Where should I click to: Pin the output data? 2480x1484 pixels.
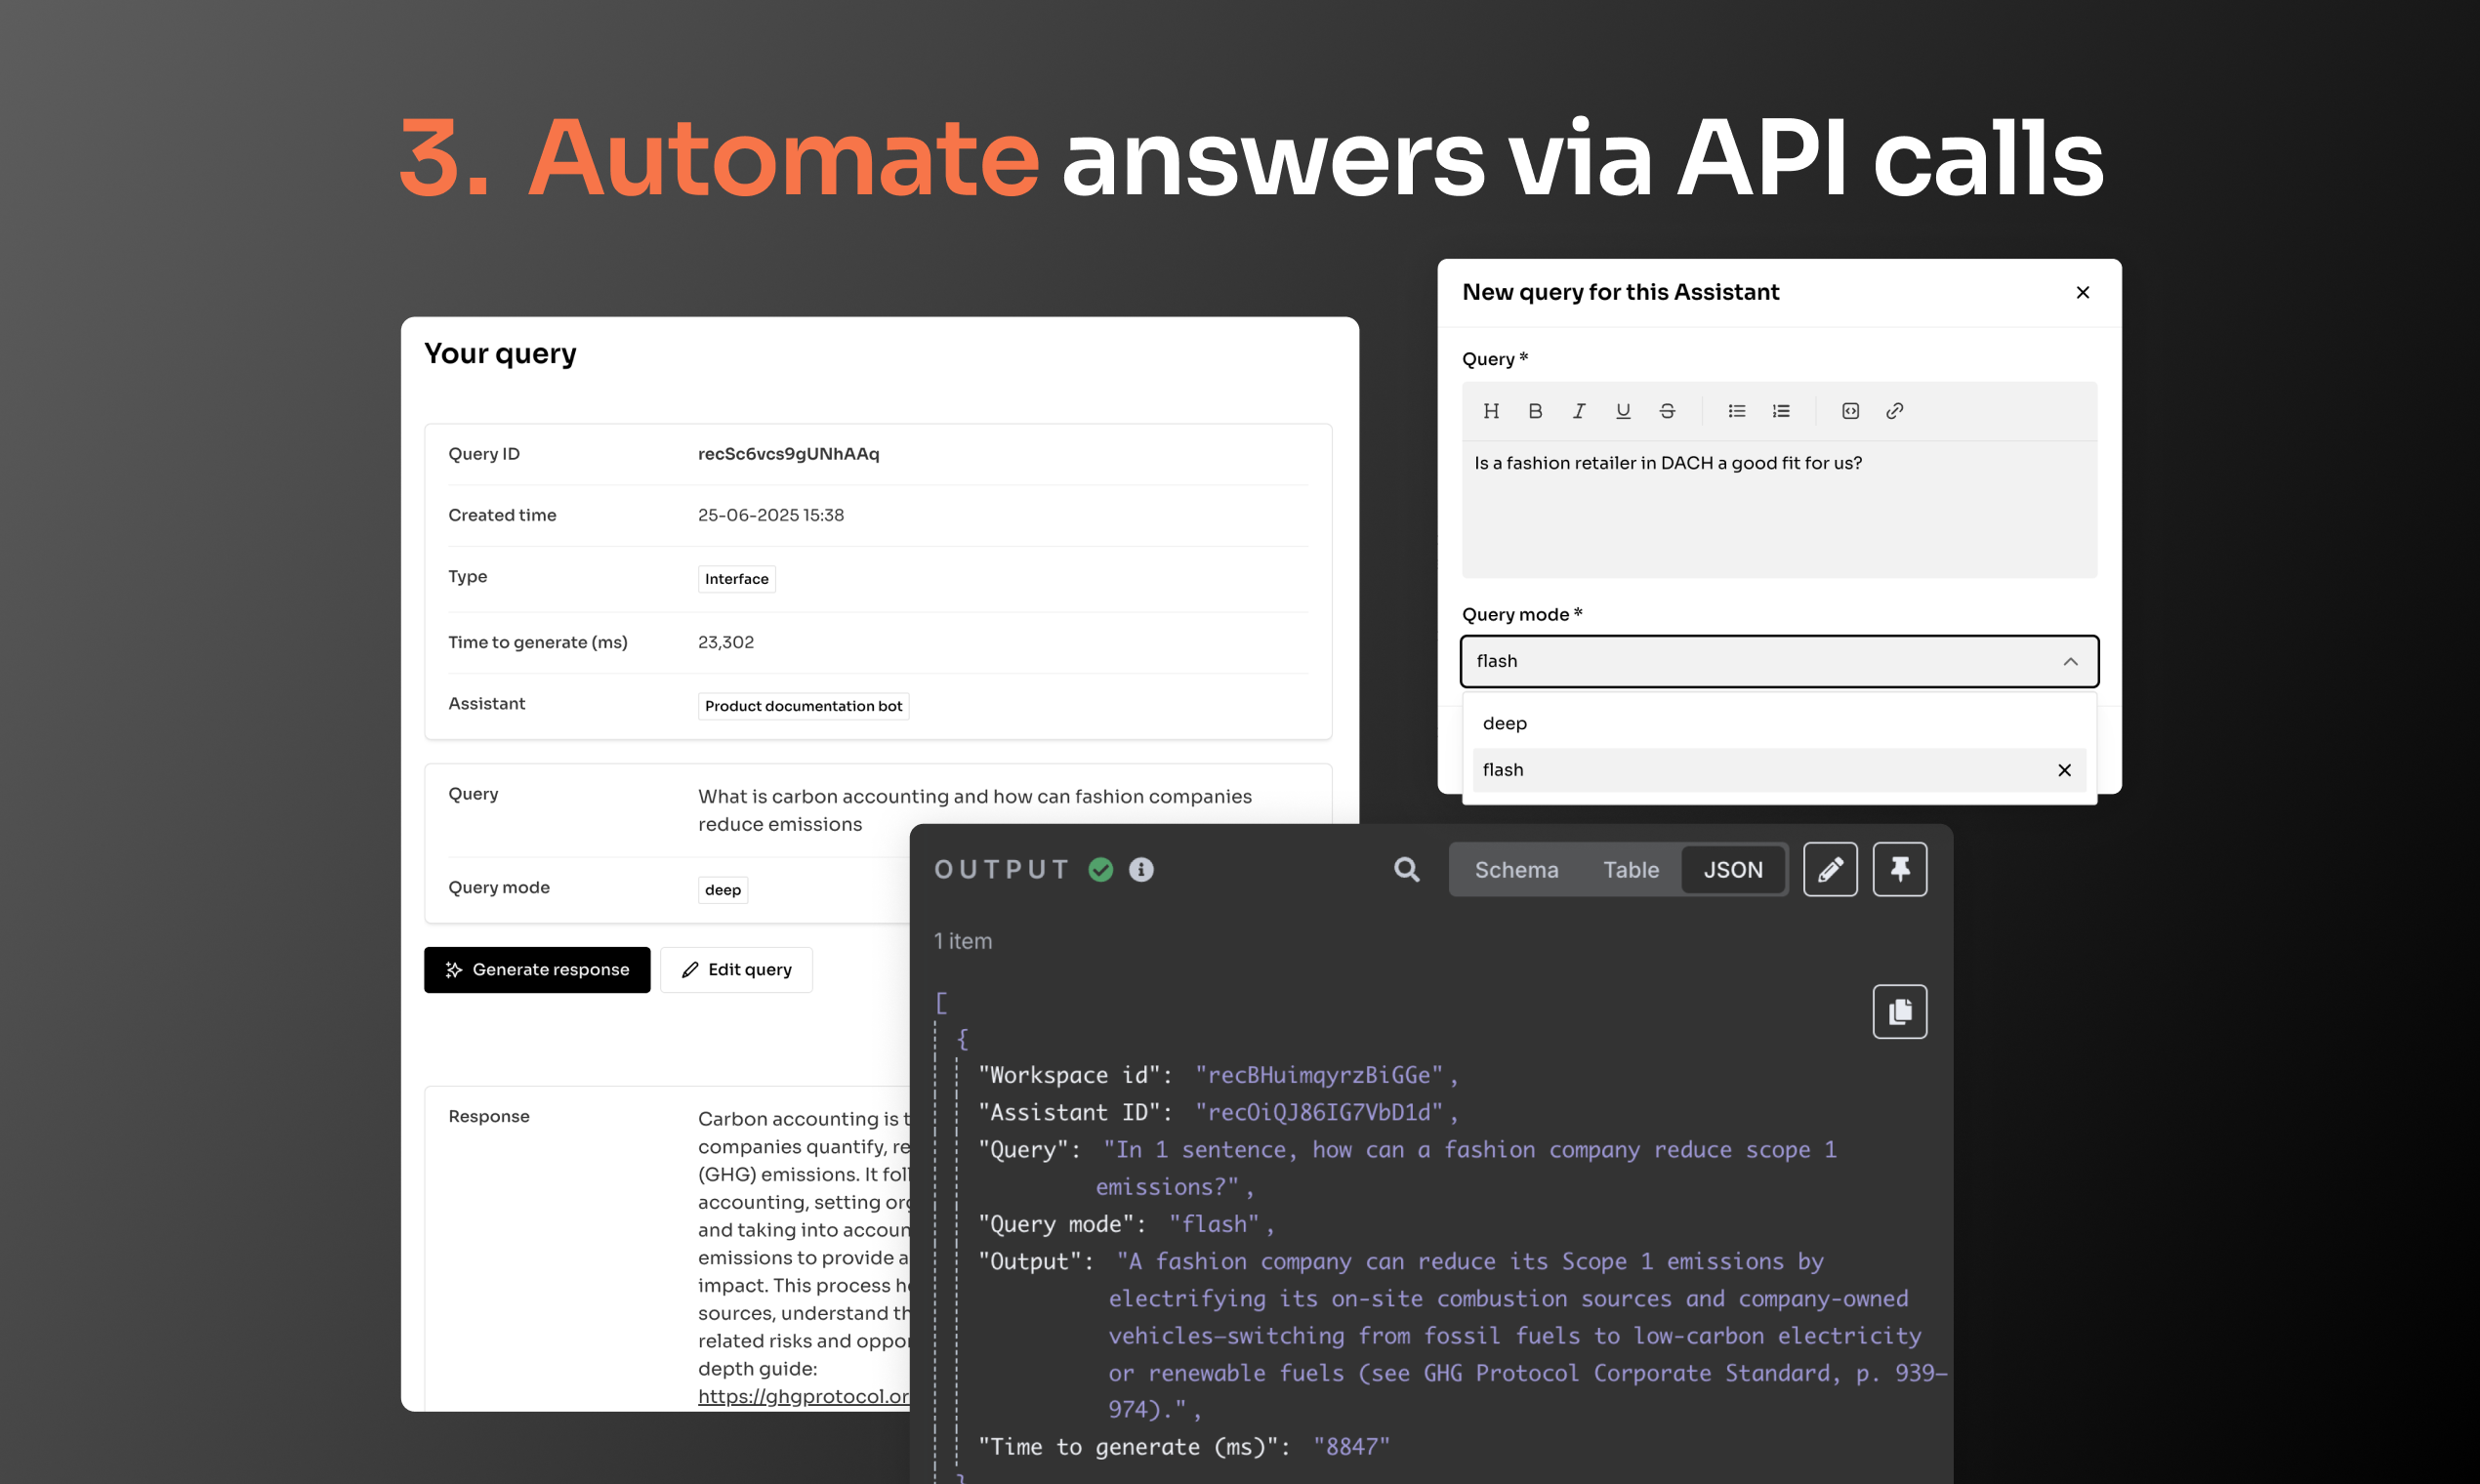coord(1899,869)
